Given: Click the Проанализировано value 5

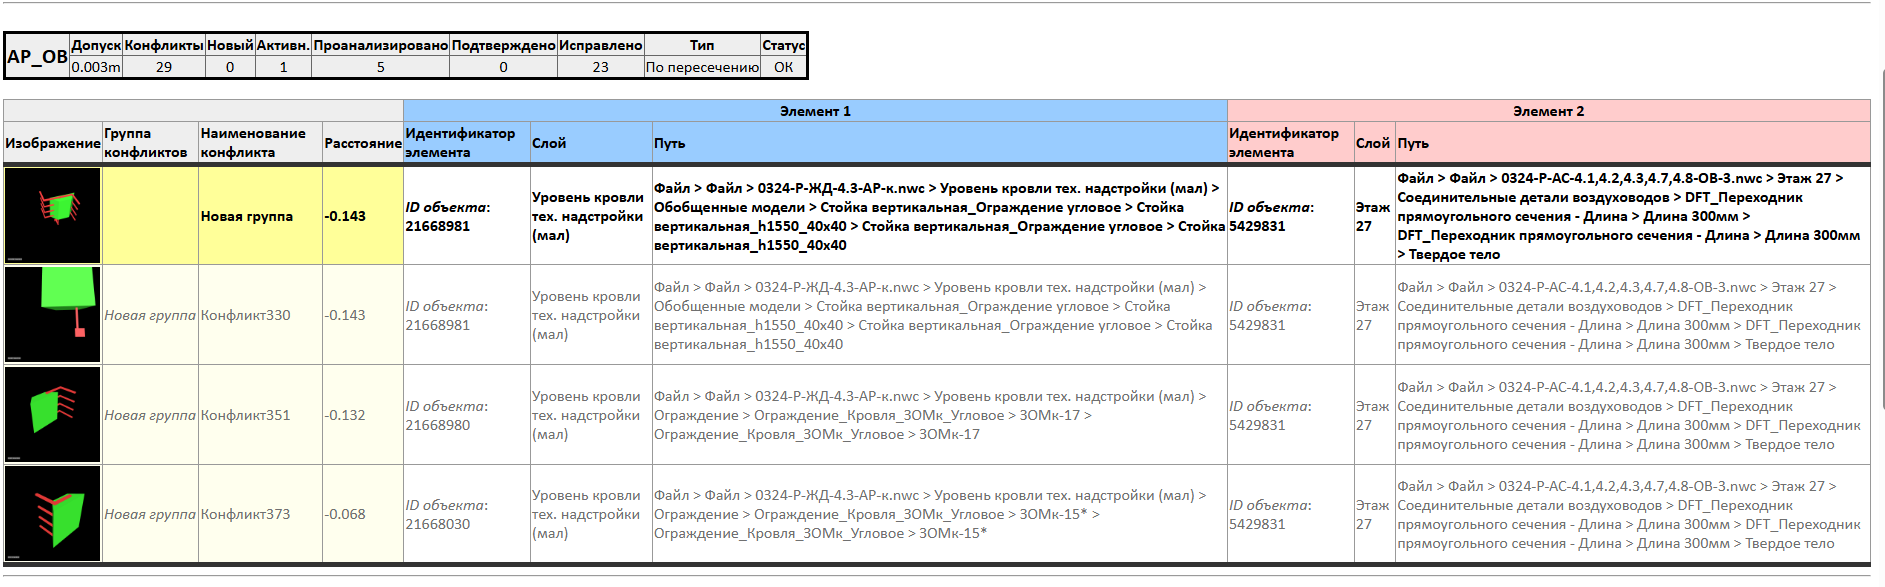Looking at the screenshot, I should point(380,67).
